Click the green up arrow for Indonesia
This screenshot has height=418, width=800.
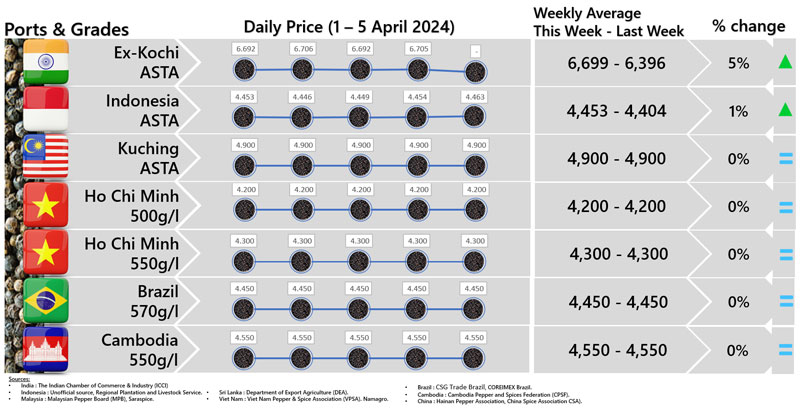[785, 111]
